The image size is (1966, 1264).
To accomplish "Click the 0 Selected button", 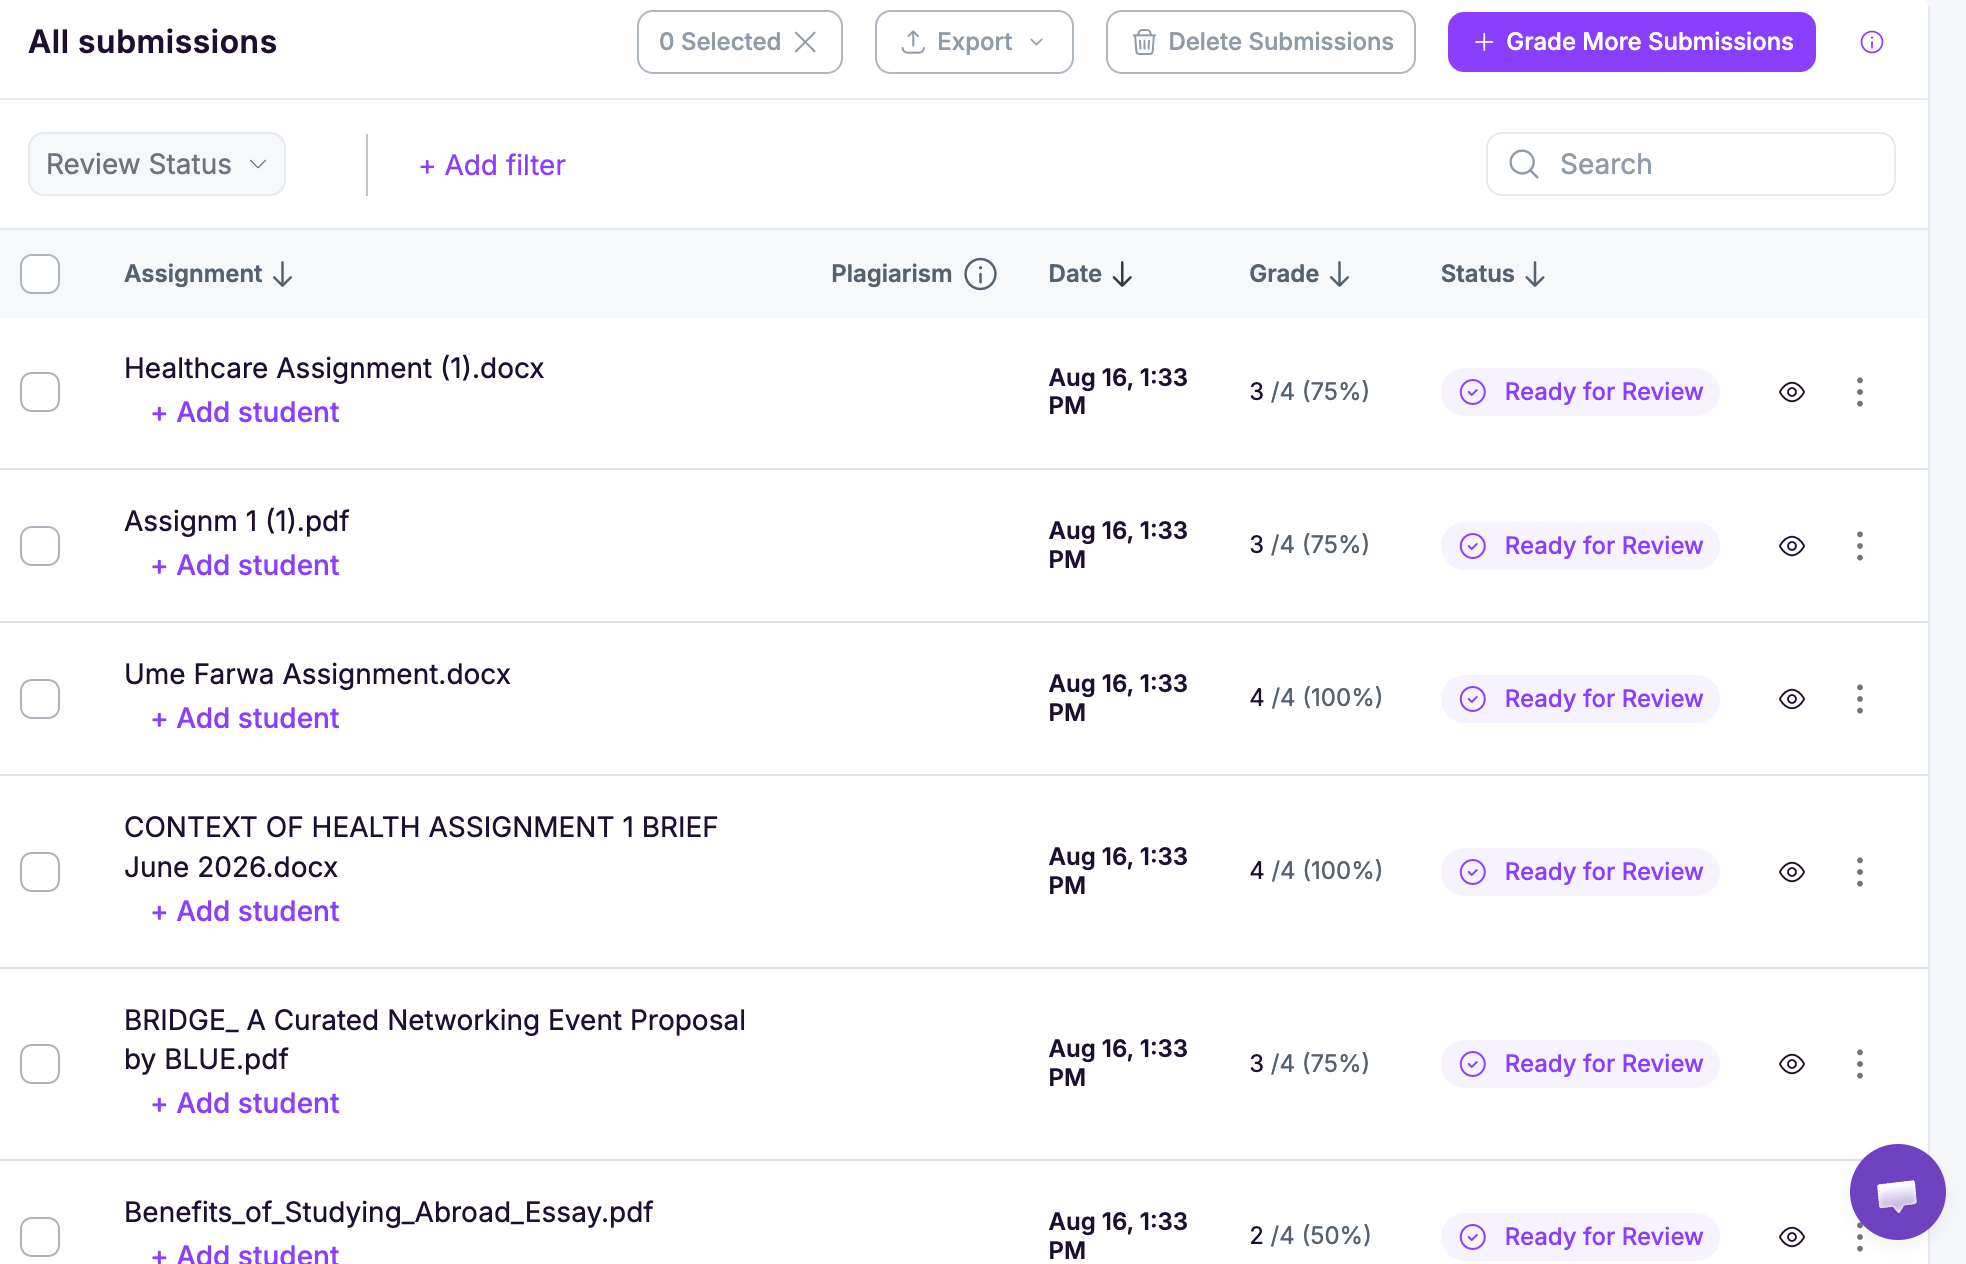I will pyautogui.click(x=739, y=42).
